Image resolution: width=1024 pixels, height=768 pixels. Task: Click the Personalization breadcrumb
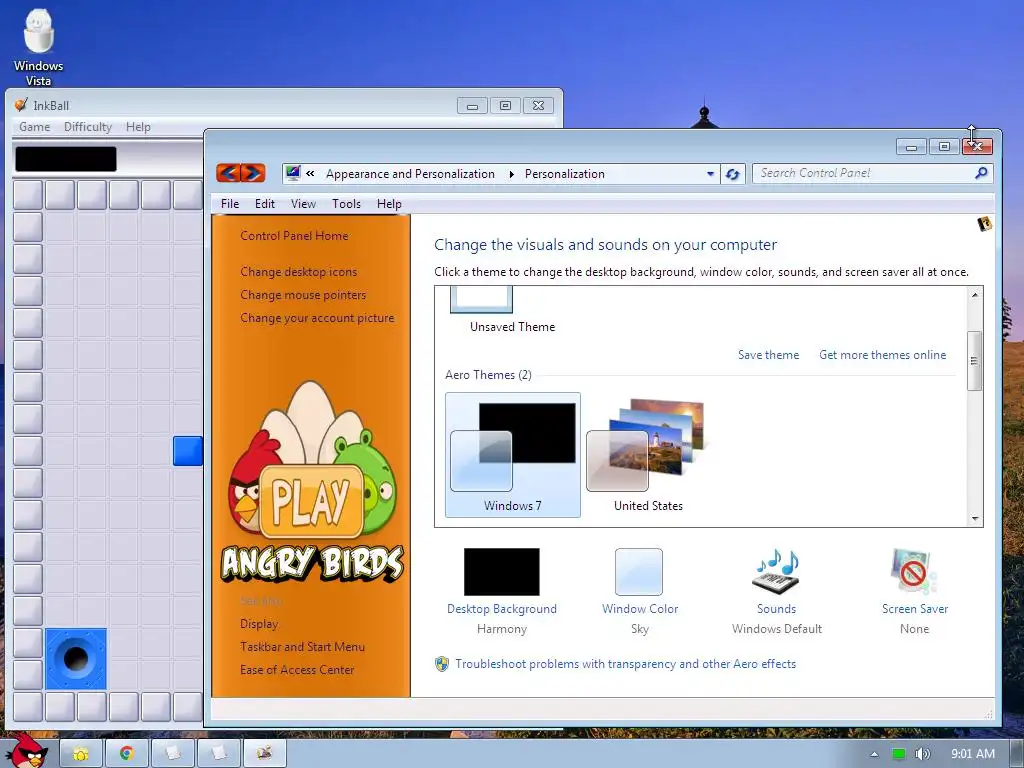(565, 174)
